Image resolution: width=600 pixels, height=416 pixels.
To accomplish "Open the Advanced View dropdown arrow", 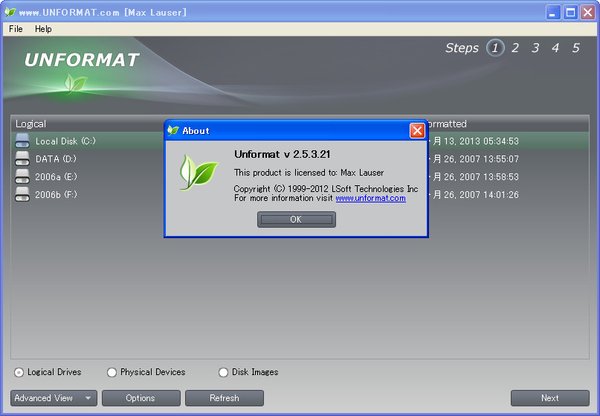I will pyautogui.click(x=88, y=398).
